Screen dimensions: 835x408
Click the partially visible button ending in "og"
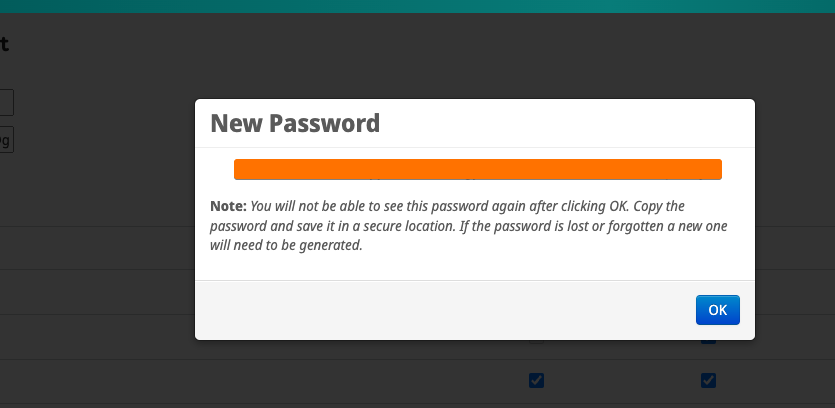coord(6,140)
